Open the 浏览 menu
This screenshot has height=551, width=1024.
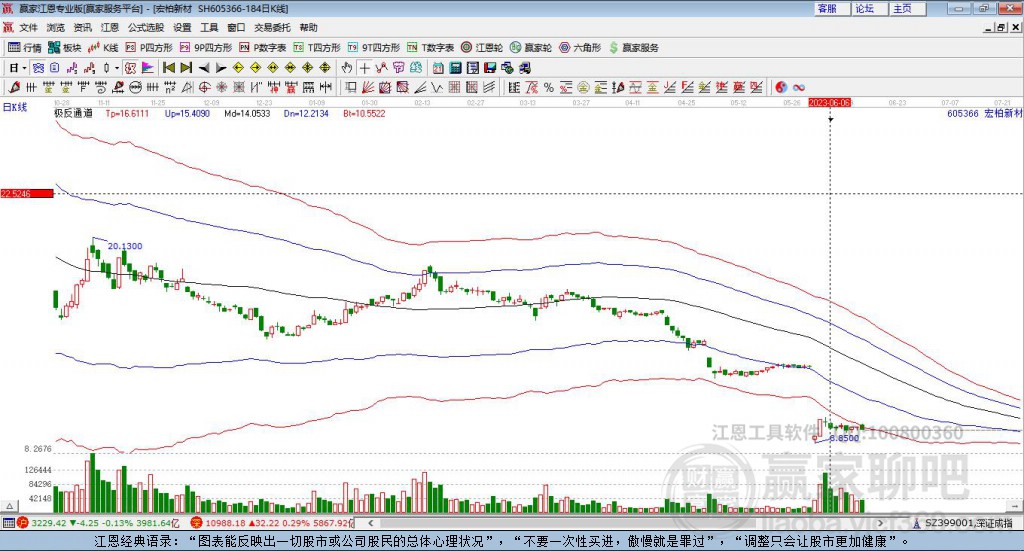[x=56, y=27]
